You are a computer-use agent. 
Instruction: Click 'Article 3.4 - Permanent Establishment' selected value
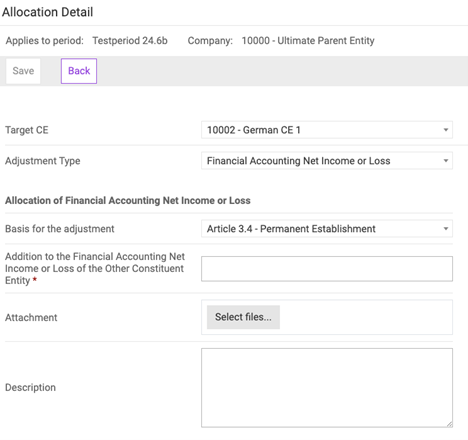tap(291, 229)
